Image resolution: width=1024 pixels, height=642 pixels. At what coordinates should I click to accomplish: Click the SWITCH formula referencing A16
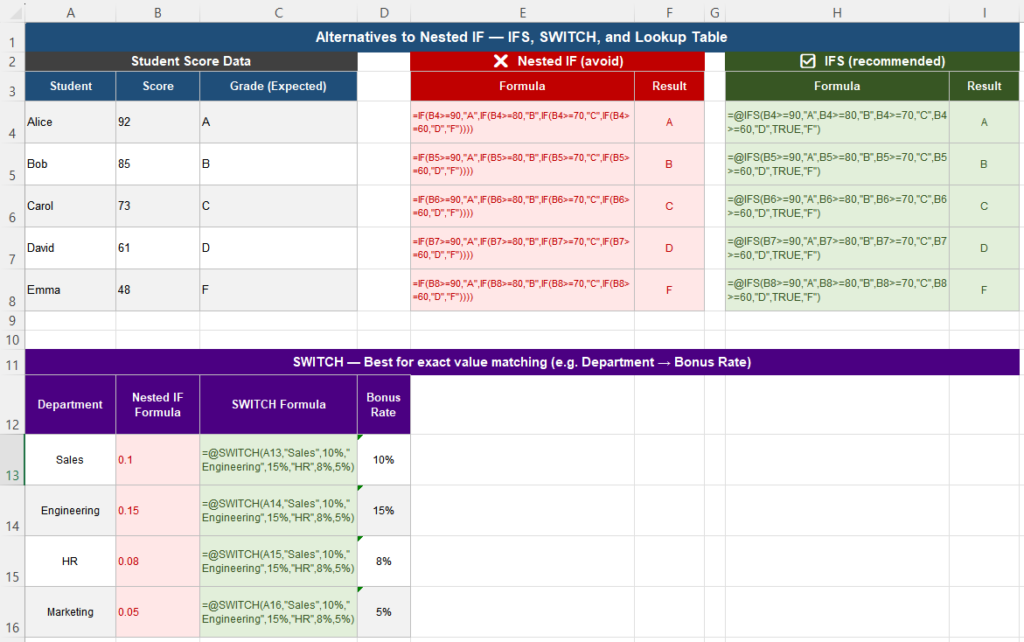click(x=278, y=612)
